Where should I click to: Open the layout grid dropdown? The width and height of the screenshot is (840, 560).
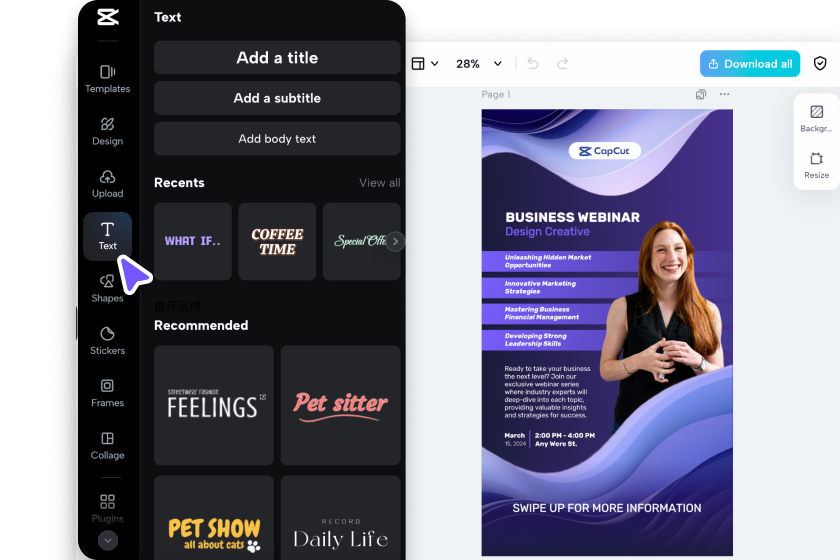[425, 64]
